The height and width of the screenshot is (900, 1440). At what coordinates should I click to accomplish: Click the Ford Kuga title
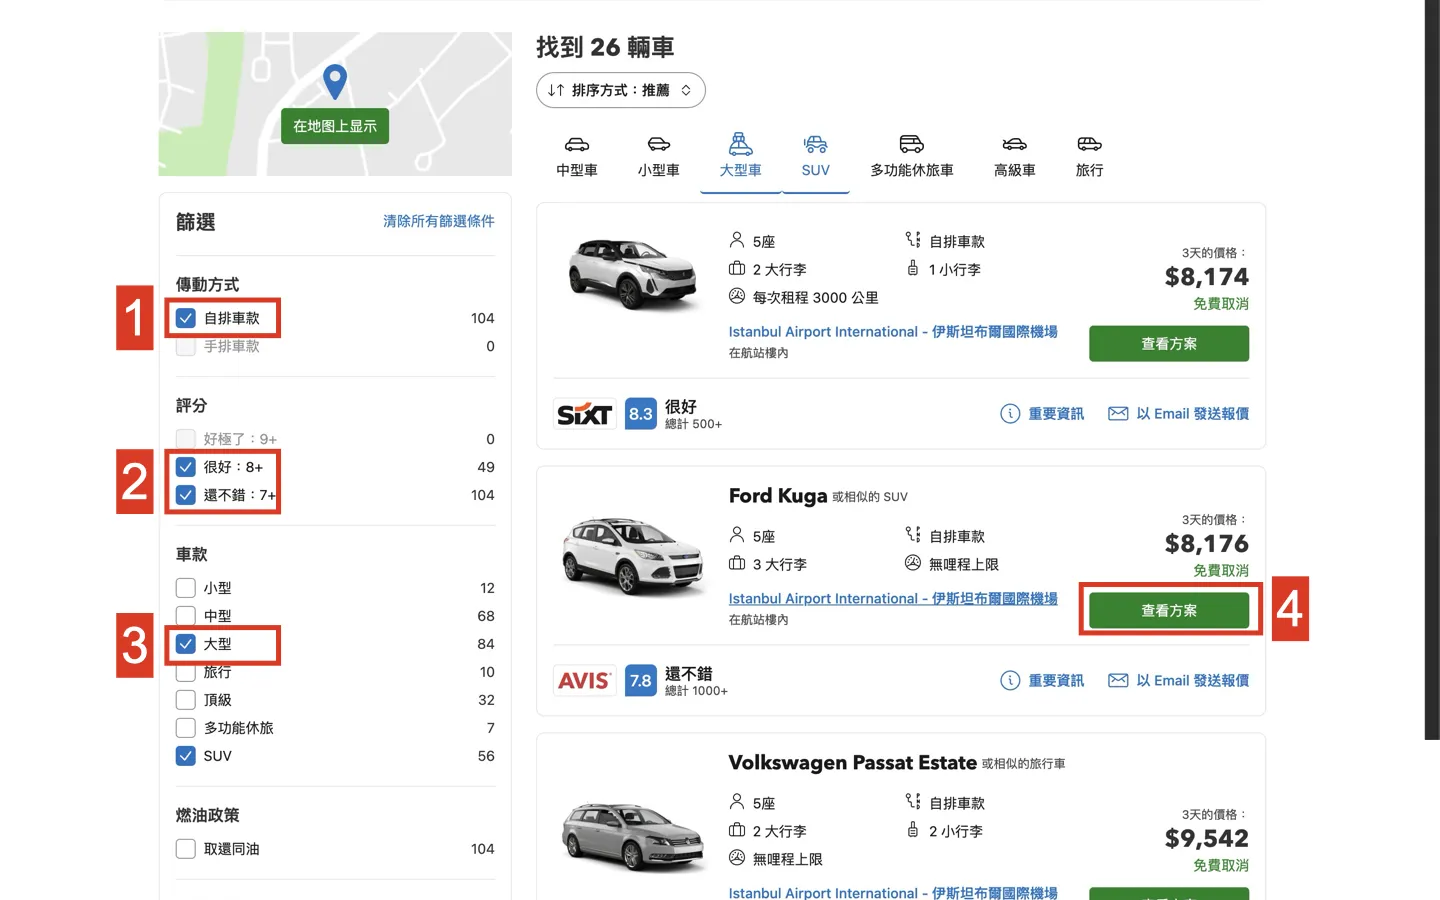778,496
